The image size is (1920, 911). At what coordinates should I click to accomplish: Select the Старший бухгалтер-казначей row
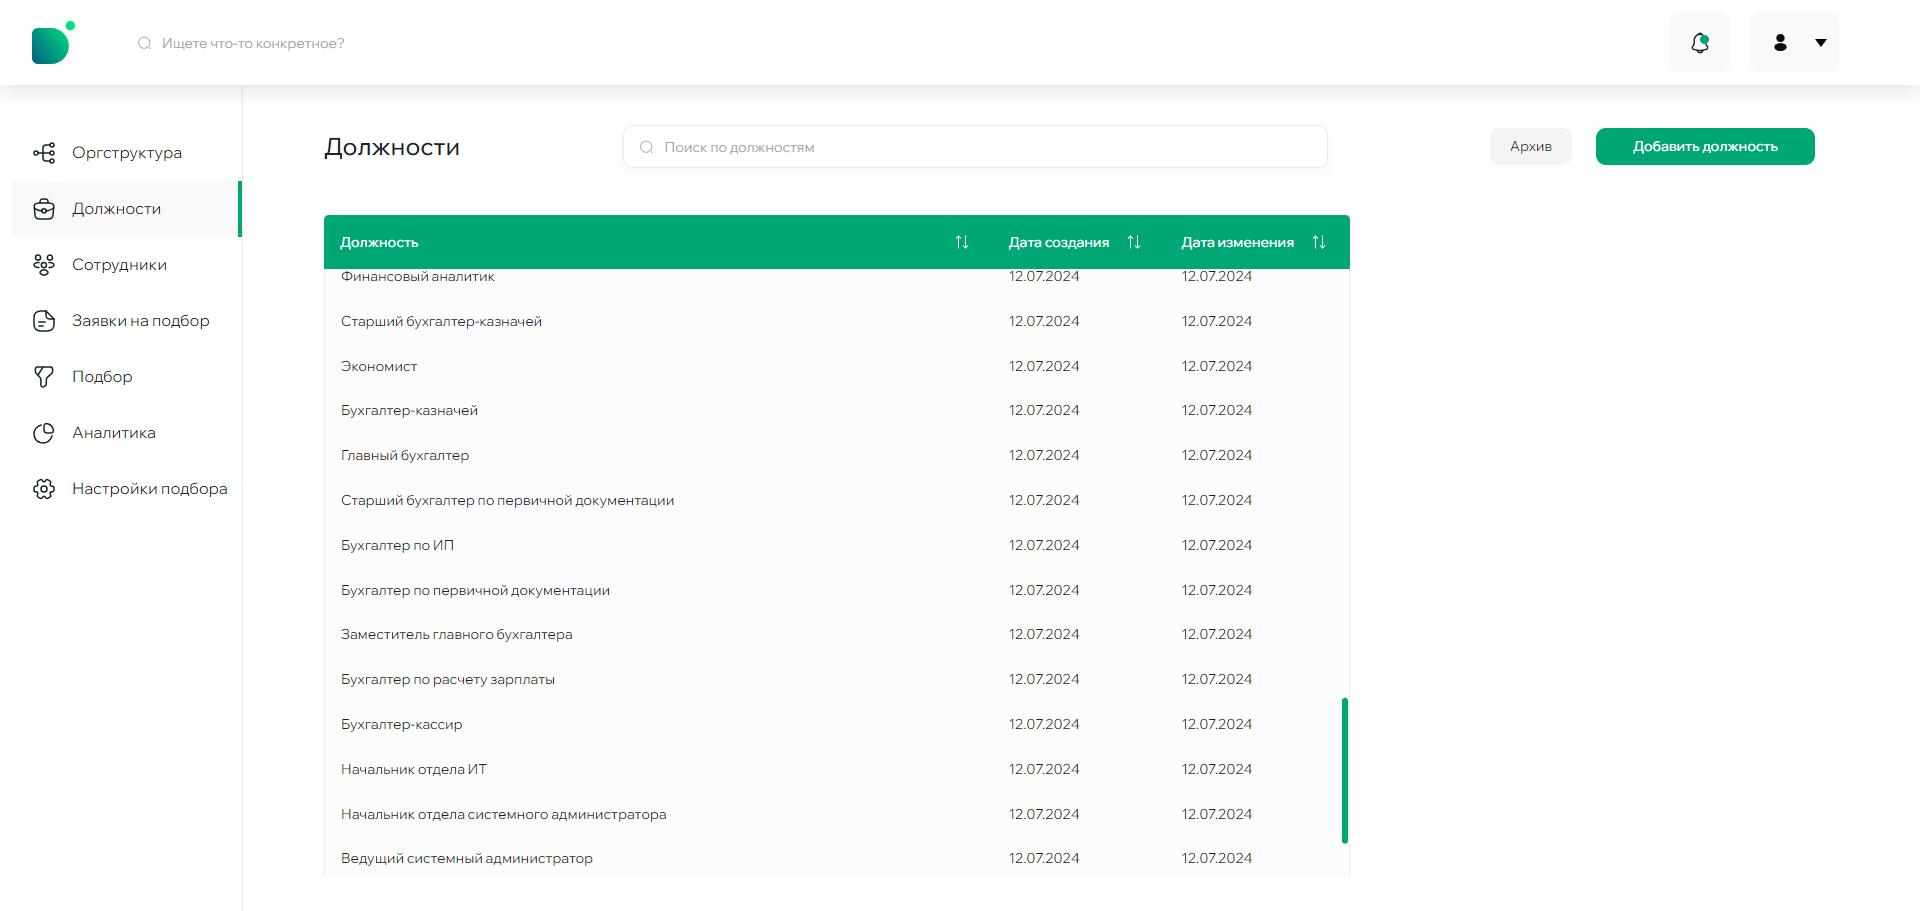coord(836,321)
